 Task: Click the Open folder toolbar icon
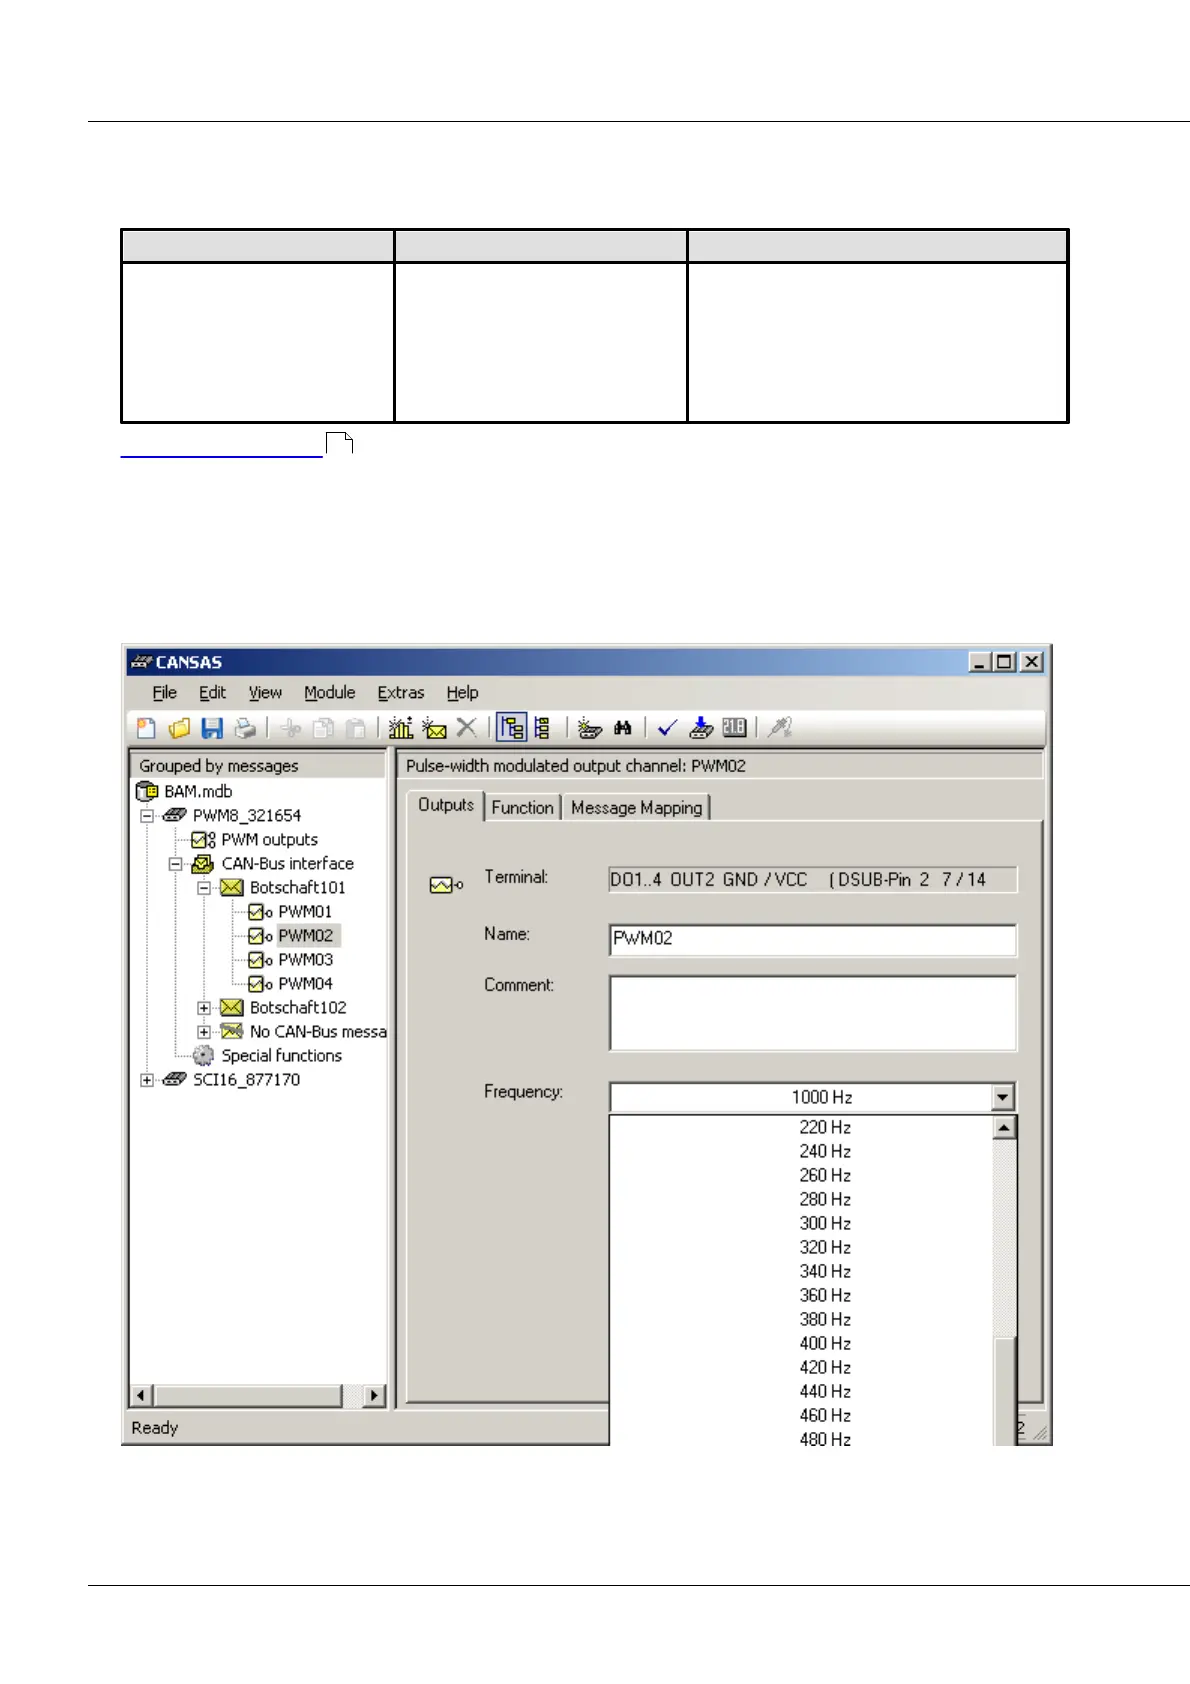click(180, 728)
